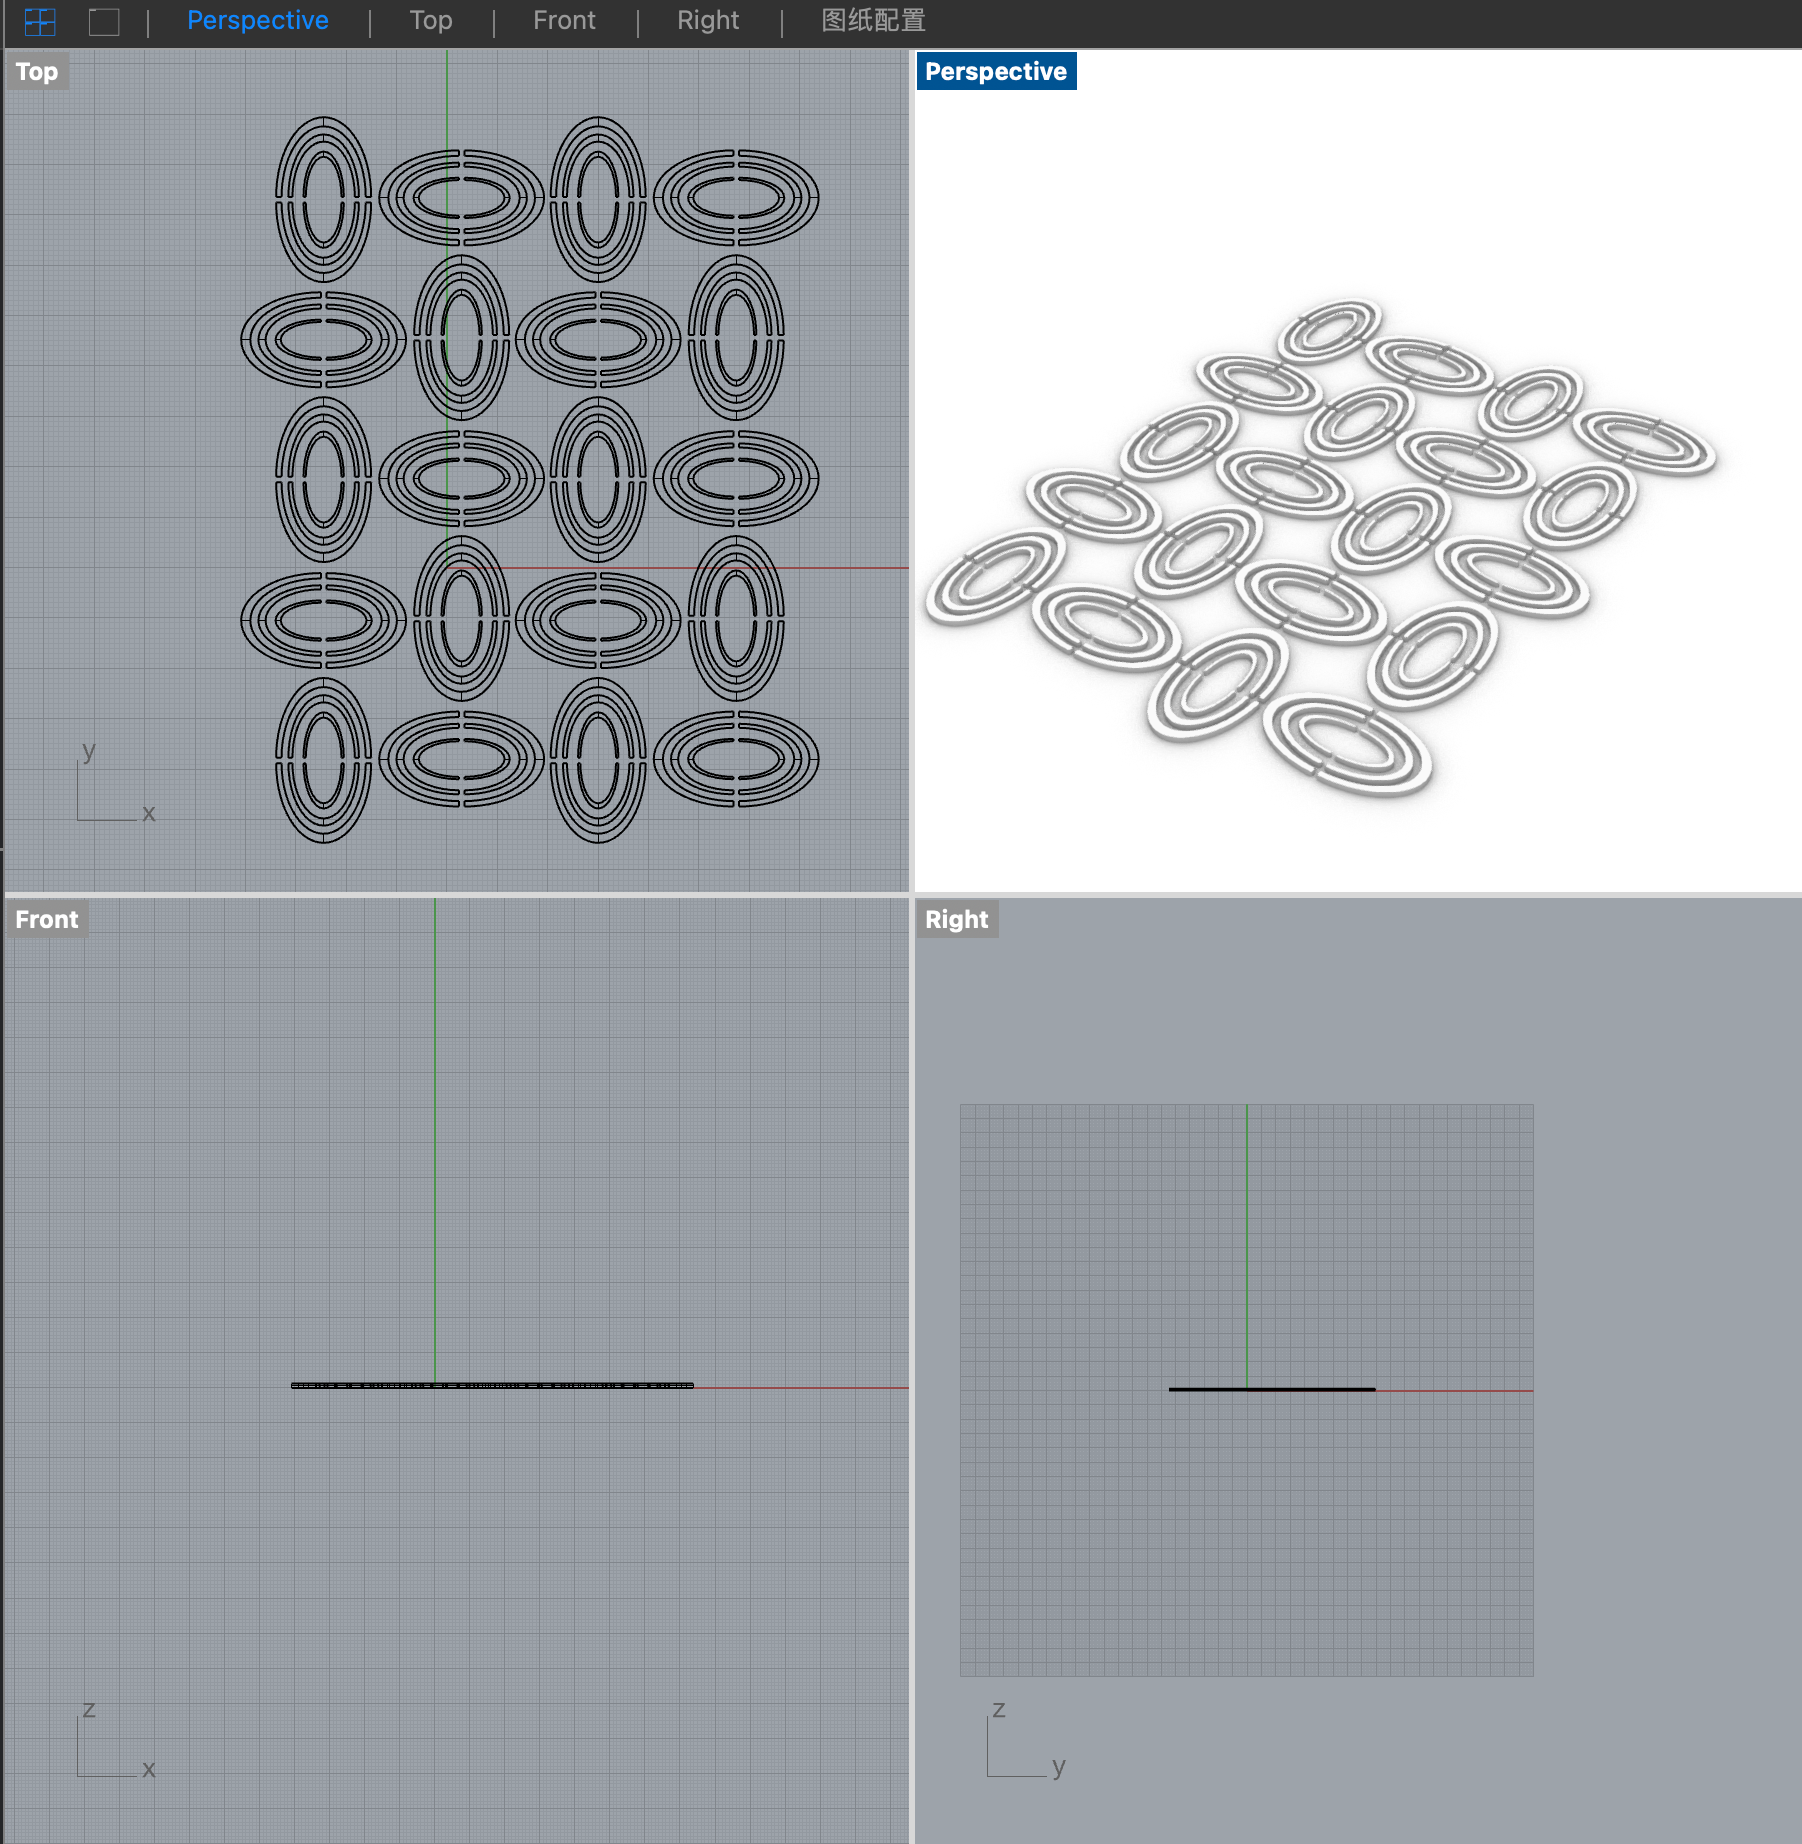Switch to the Front tab
Image resolution: width=1802 pixels, height=1844 pixels.
[x=564, y=20]
